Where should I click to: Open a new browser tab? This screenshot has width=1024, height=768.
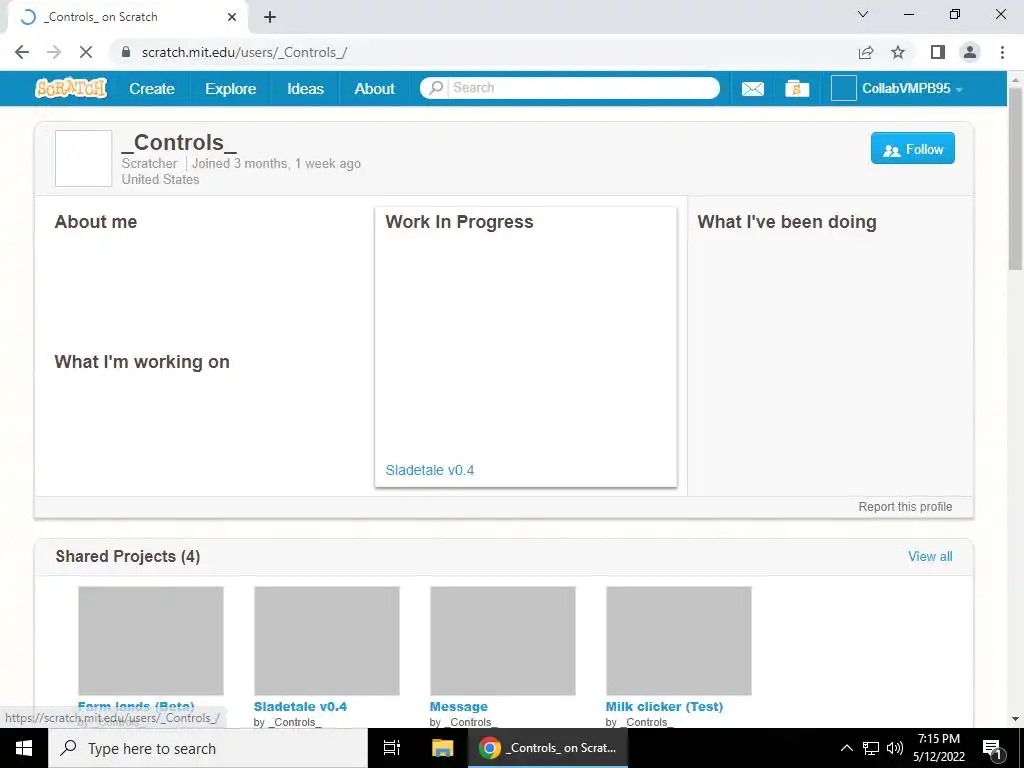pos(270,17)
